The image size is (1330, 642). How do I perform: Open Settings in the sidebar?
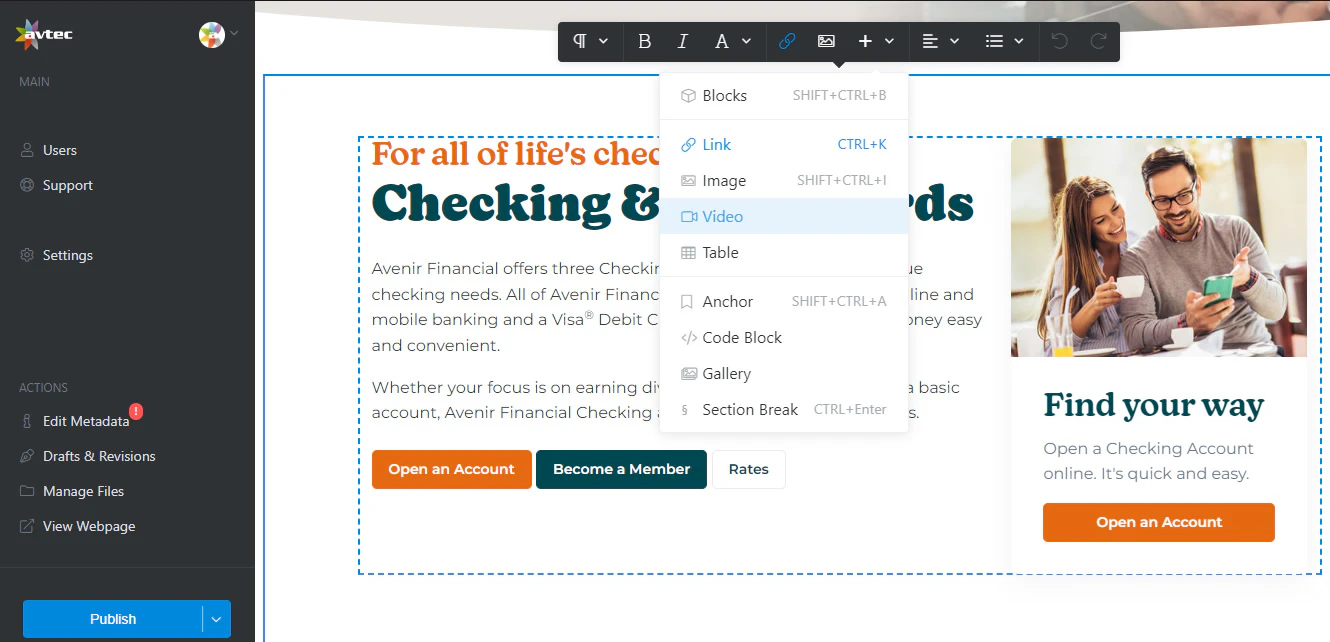[x=68, y=255]
